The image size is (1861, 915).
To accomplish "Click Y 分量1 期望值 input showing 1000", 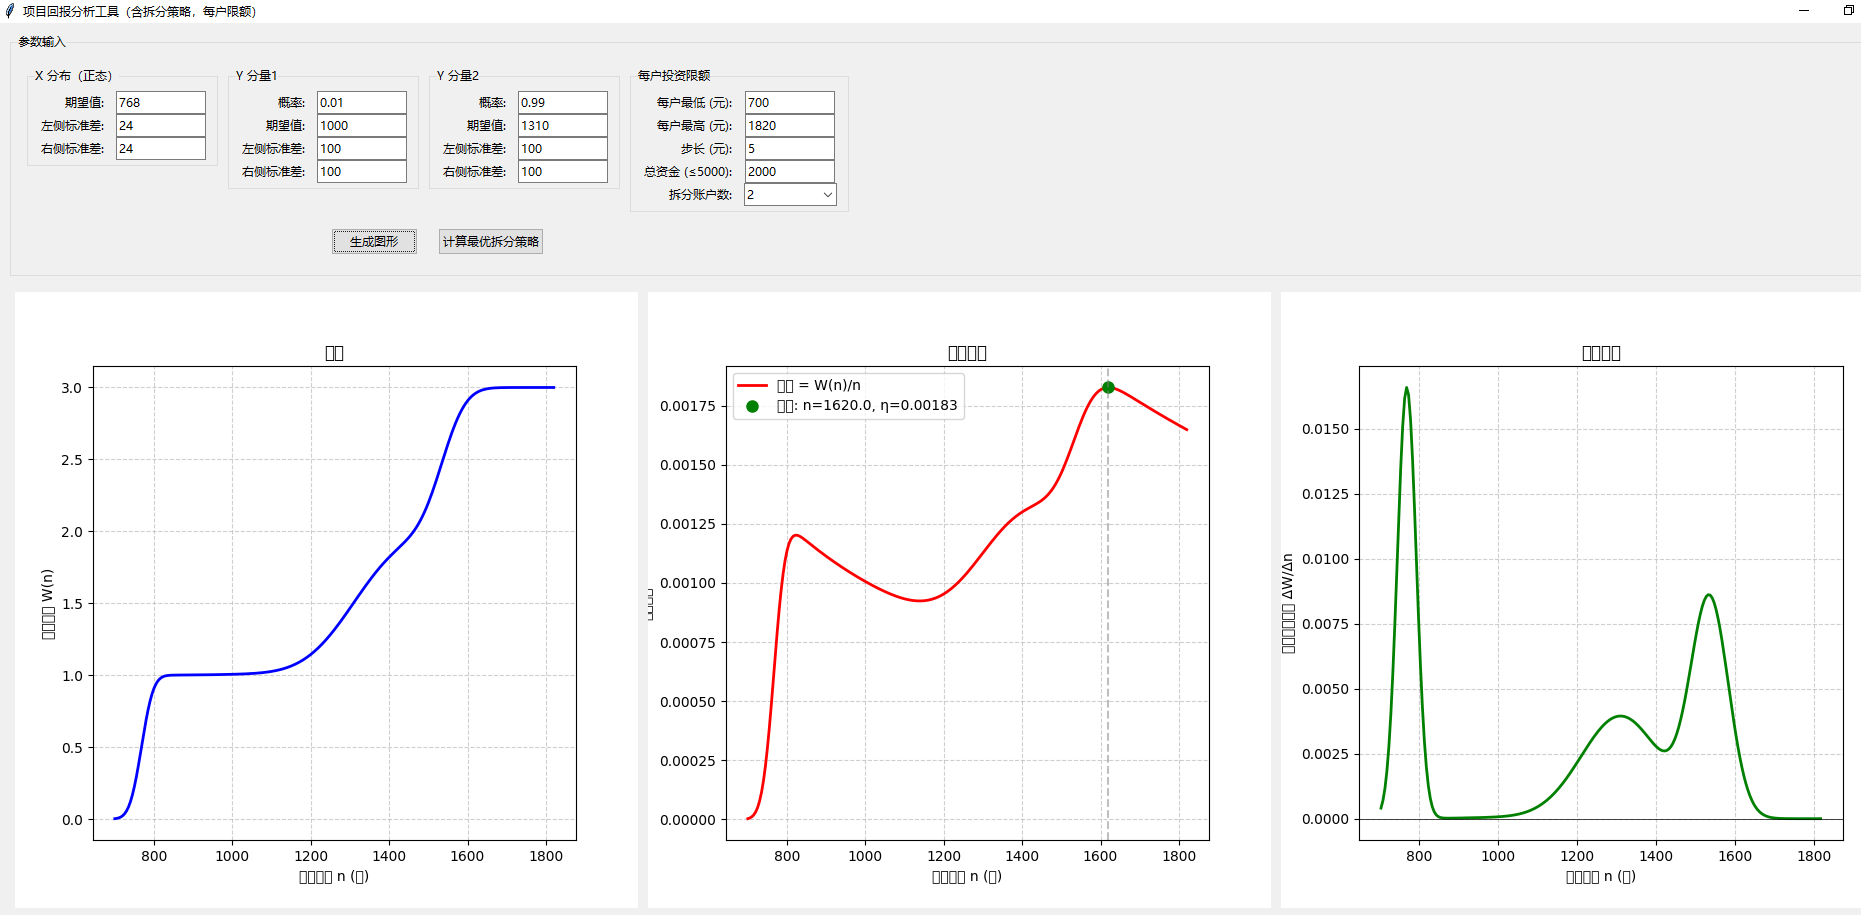I will coord(361,126).
